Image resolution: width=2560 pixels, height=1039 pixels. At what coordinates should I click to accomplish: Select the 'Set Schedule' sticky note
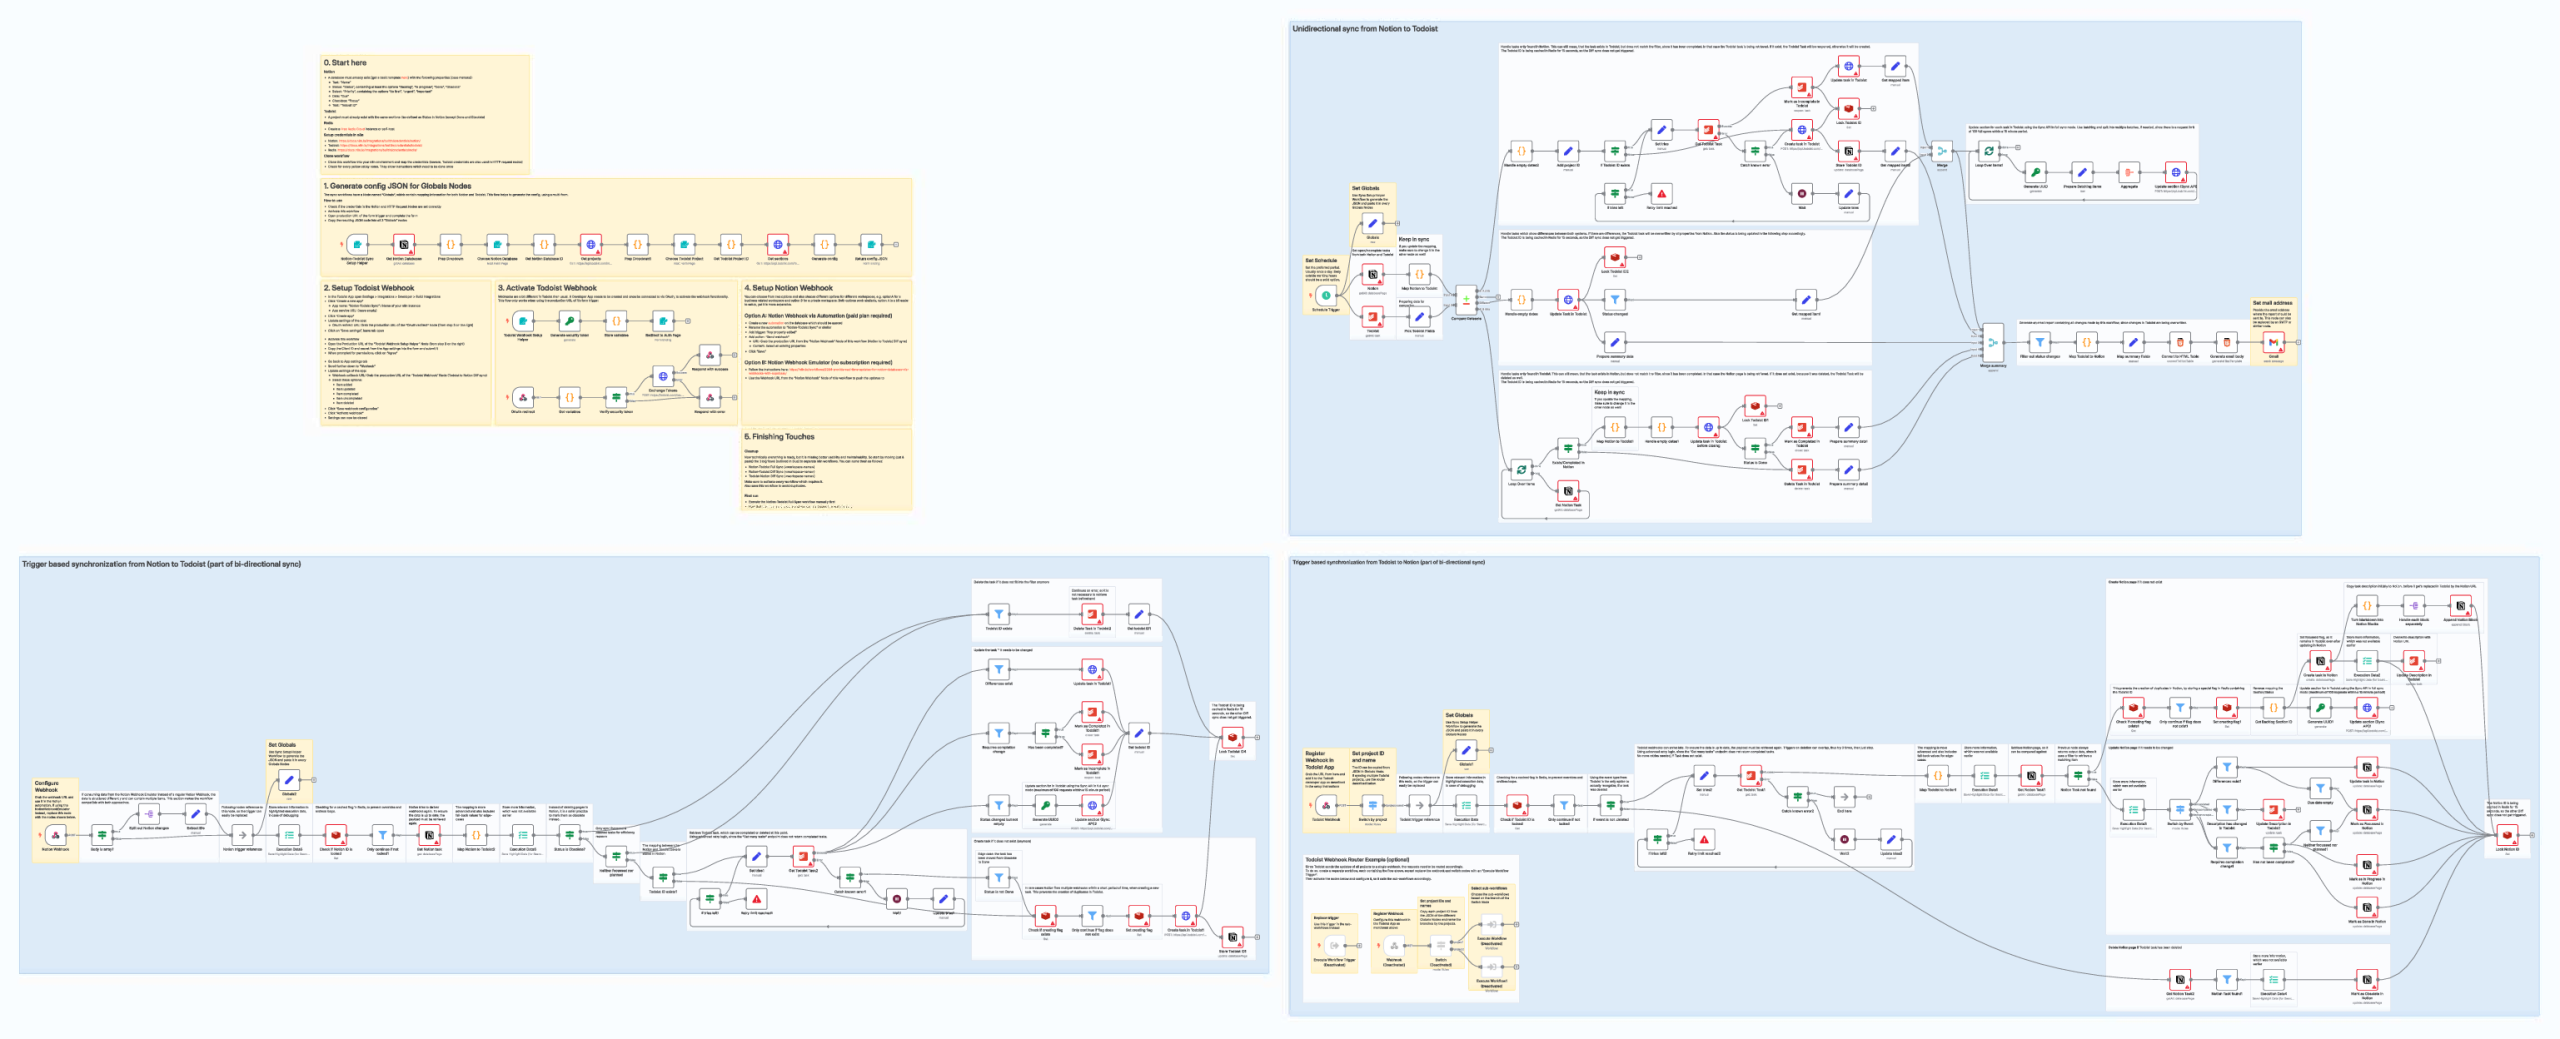(1326, 285)
